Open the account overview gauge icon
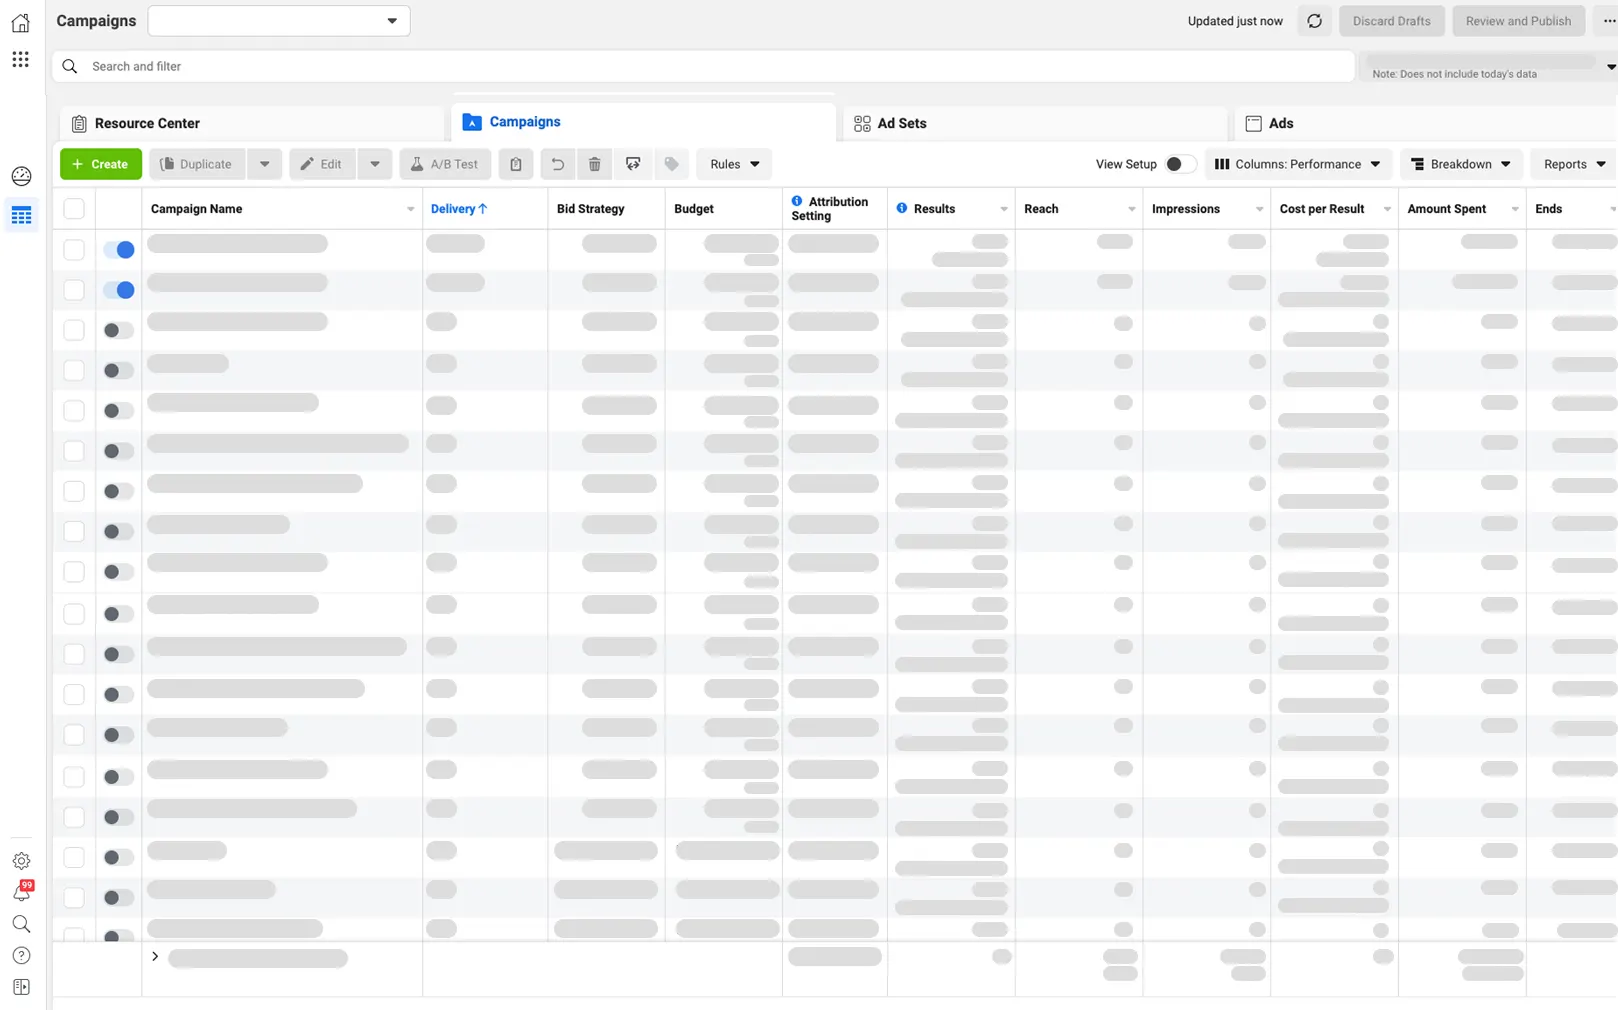1618x1010 pixels. (x=21, y=176)
